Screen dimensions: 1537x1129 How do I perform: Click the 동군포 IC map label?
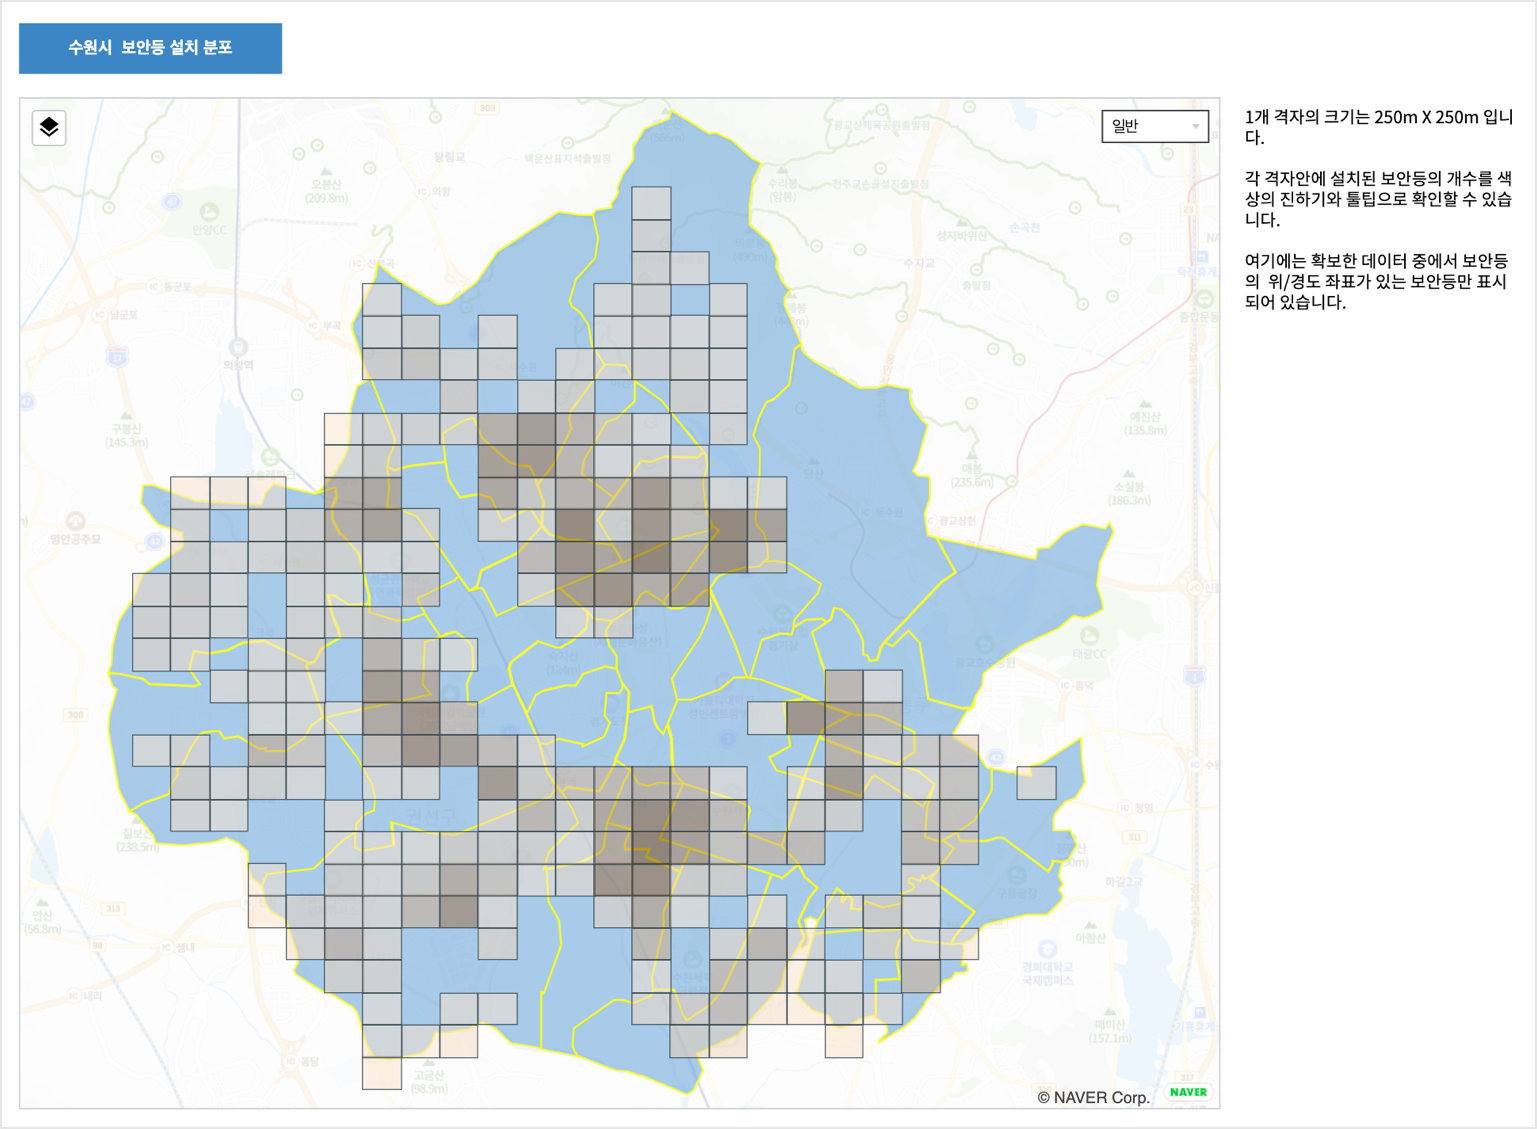coord(169,286)
